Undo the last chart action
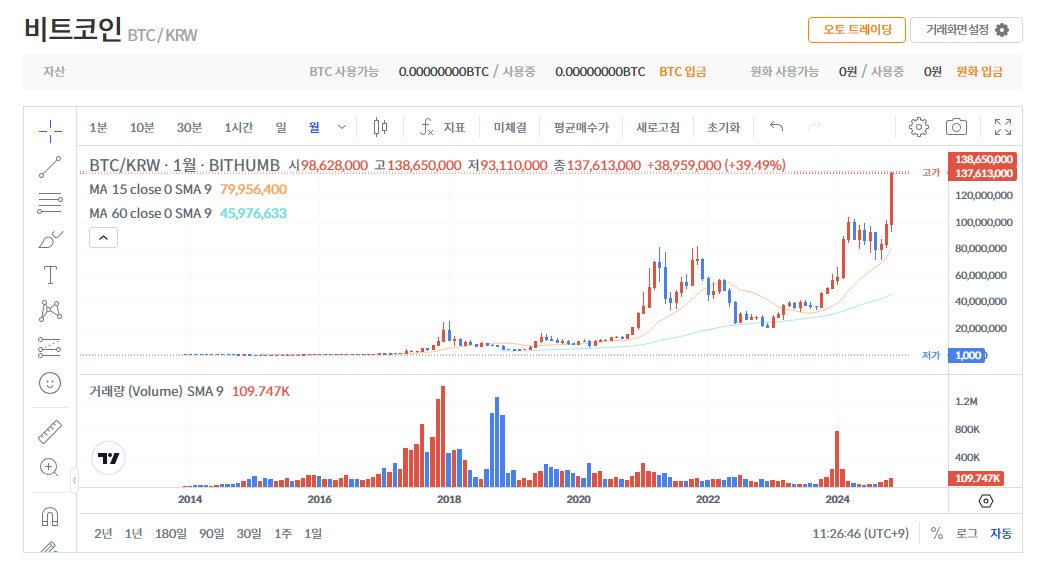 [776, 126]
